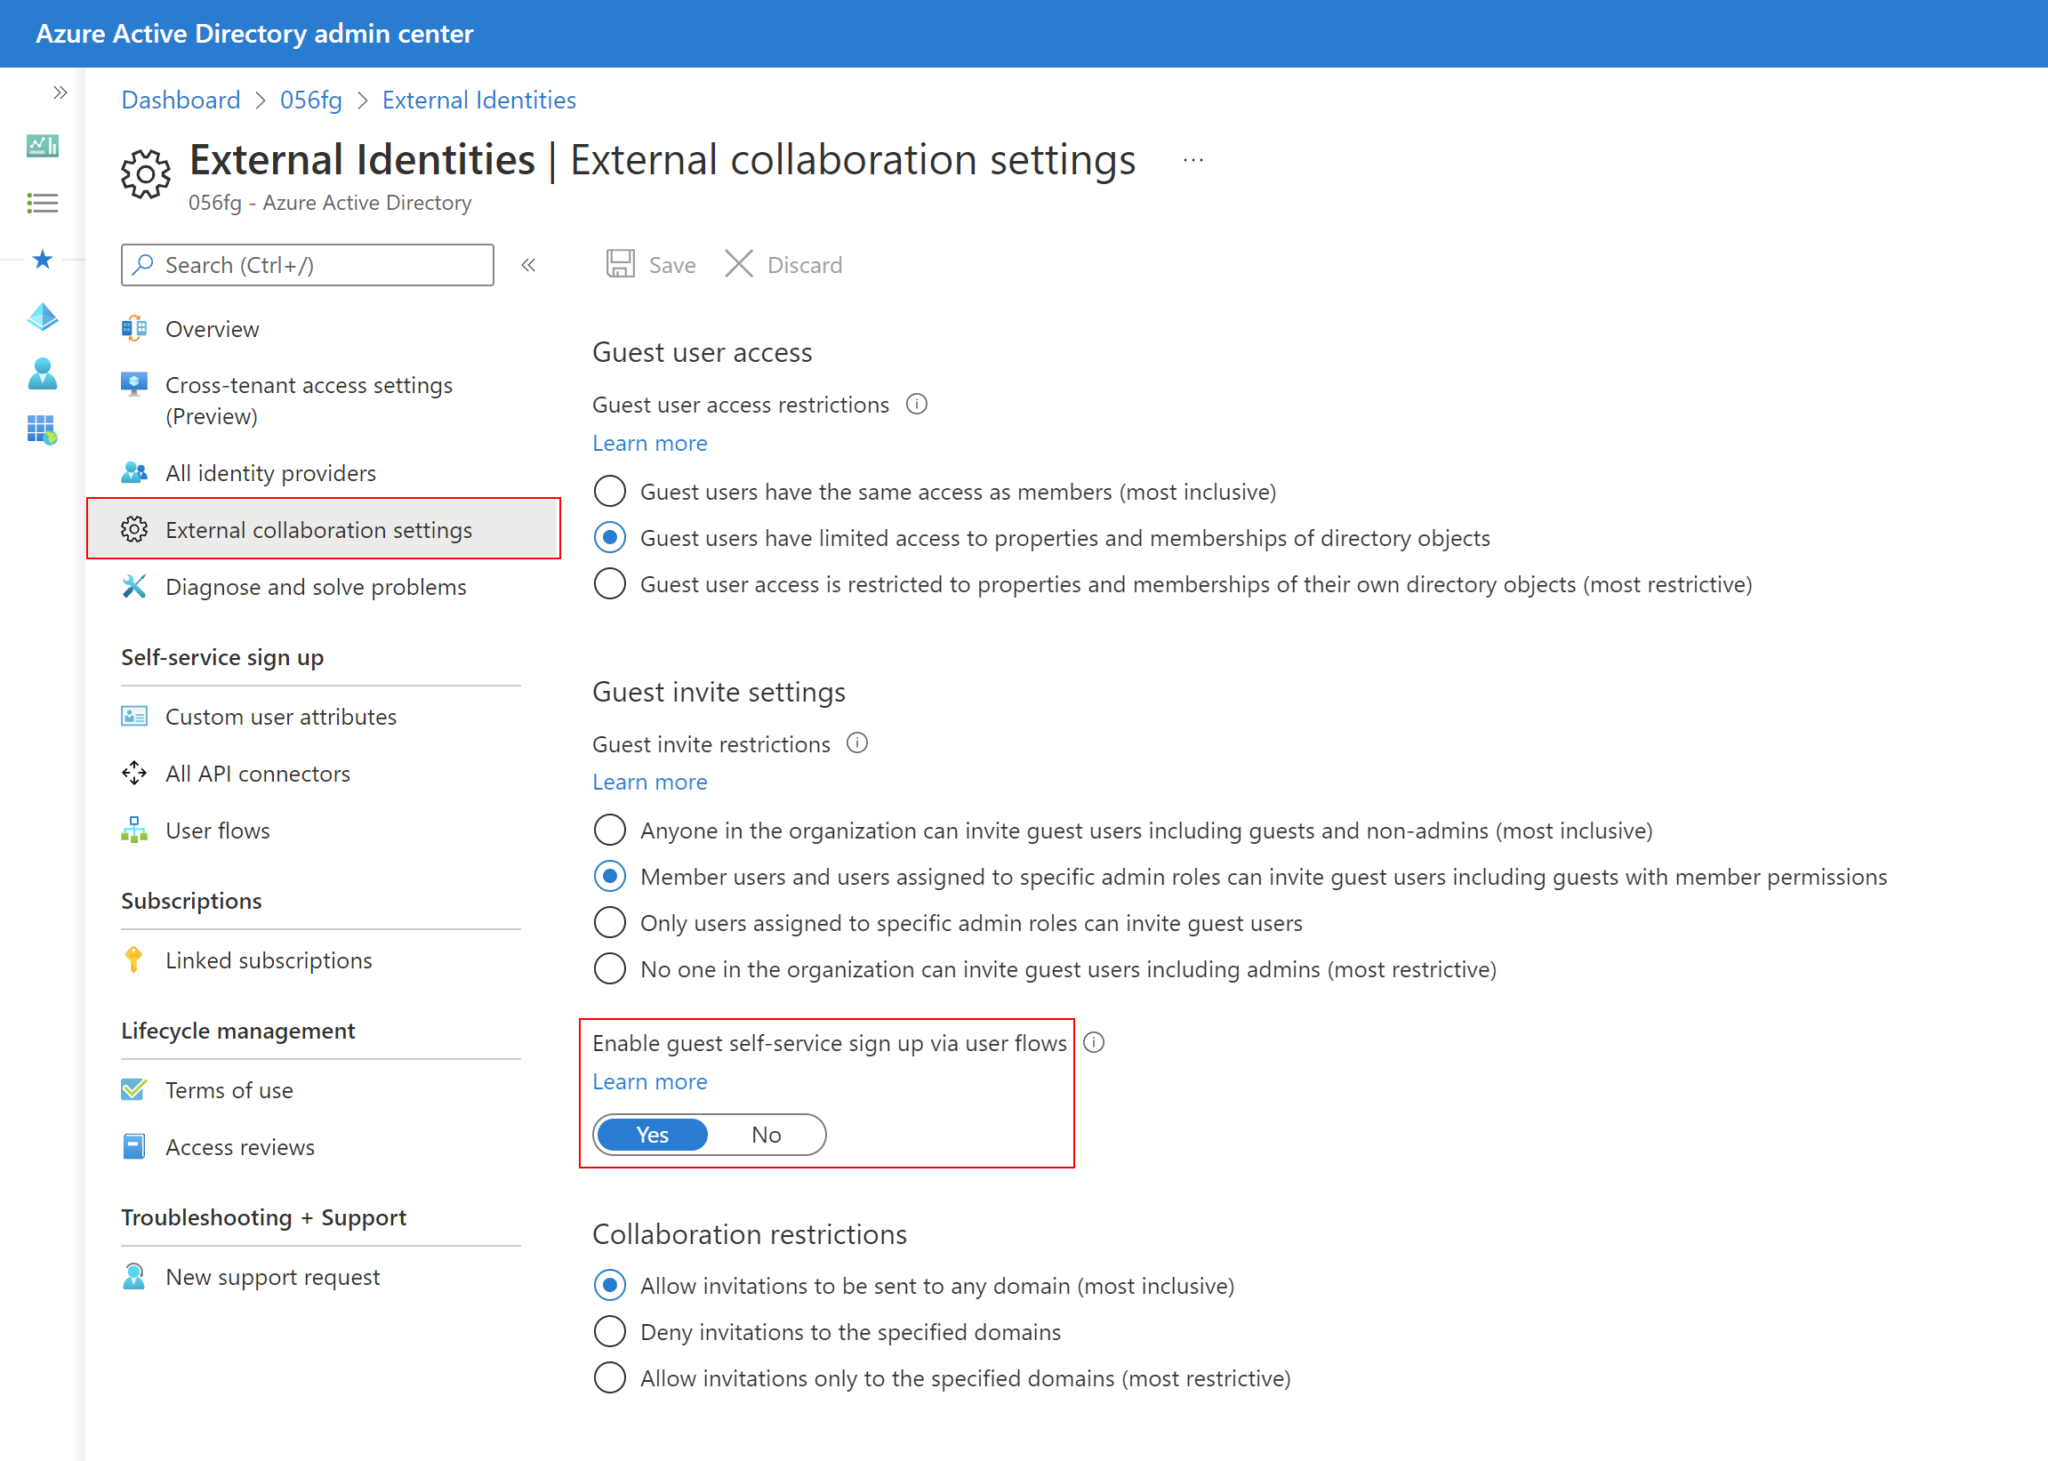
Task: Open more options via the ellipsis
Action: pyautogui.click(x=1193, y=160)
